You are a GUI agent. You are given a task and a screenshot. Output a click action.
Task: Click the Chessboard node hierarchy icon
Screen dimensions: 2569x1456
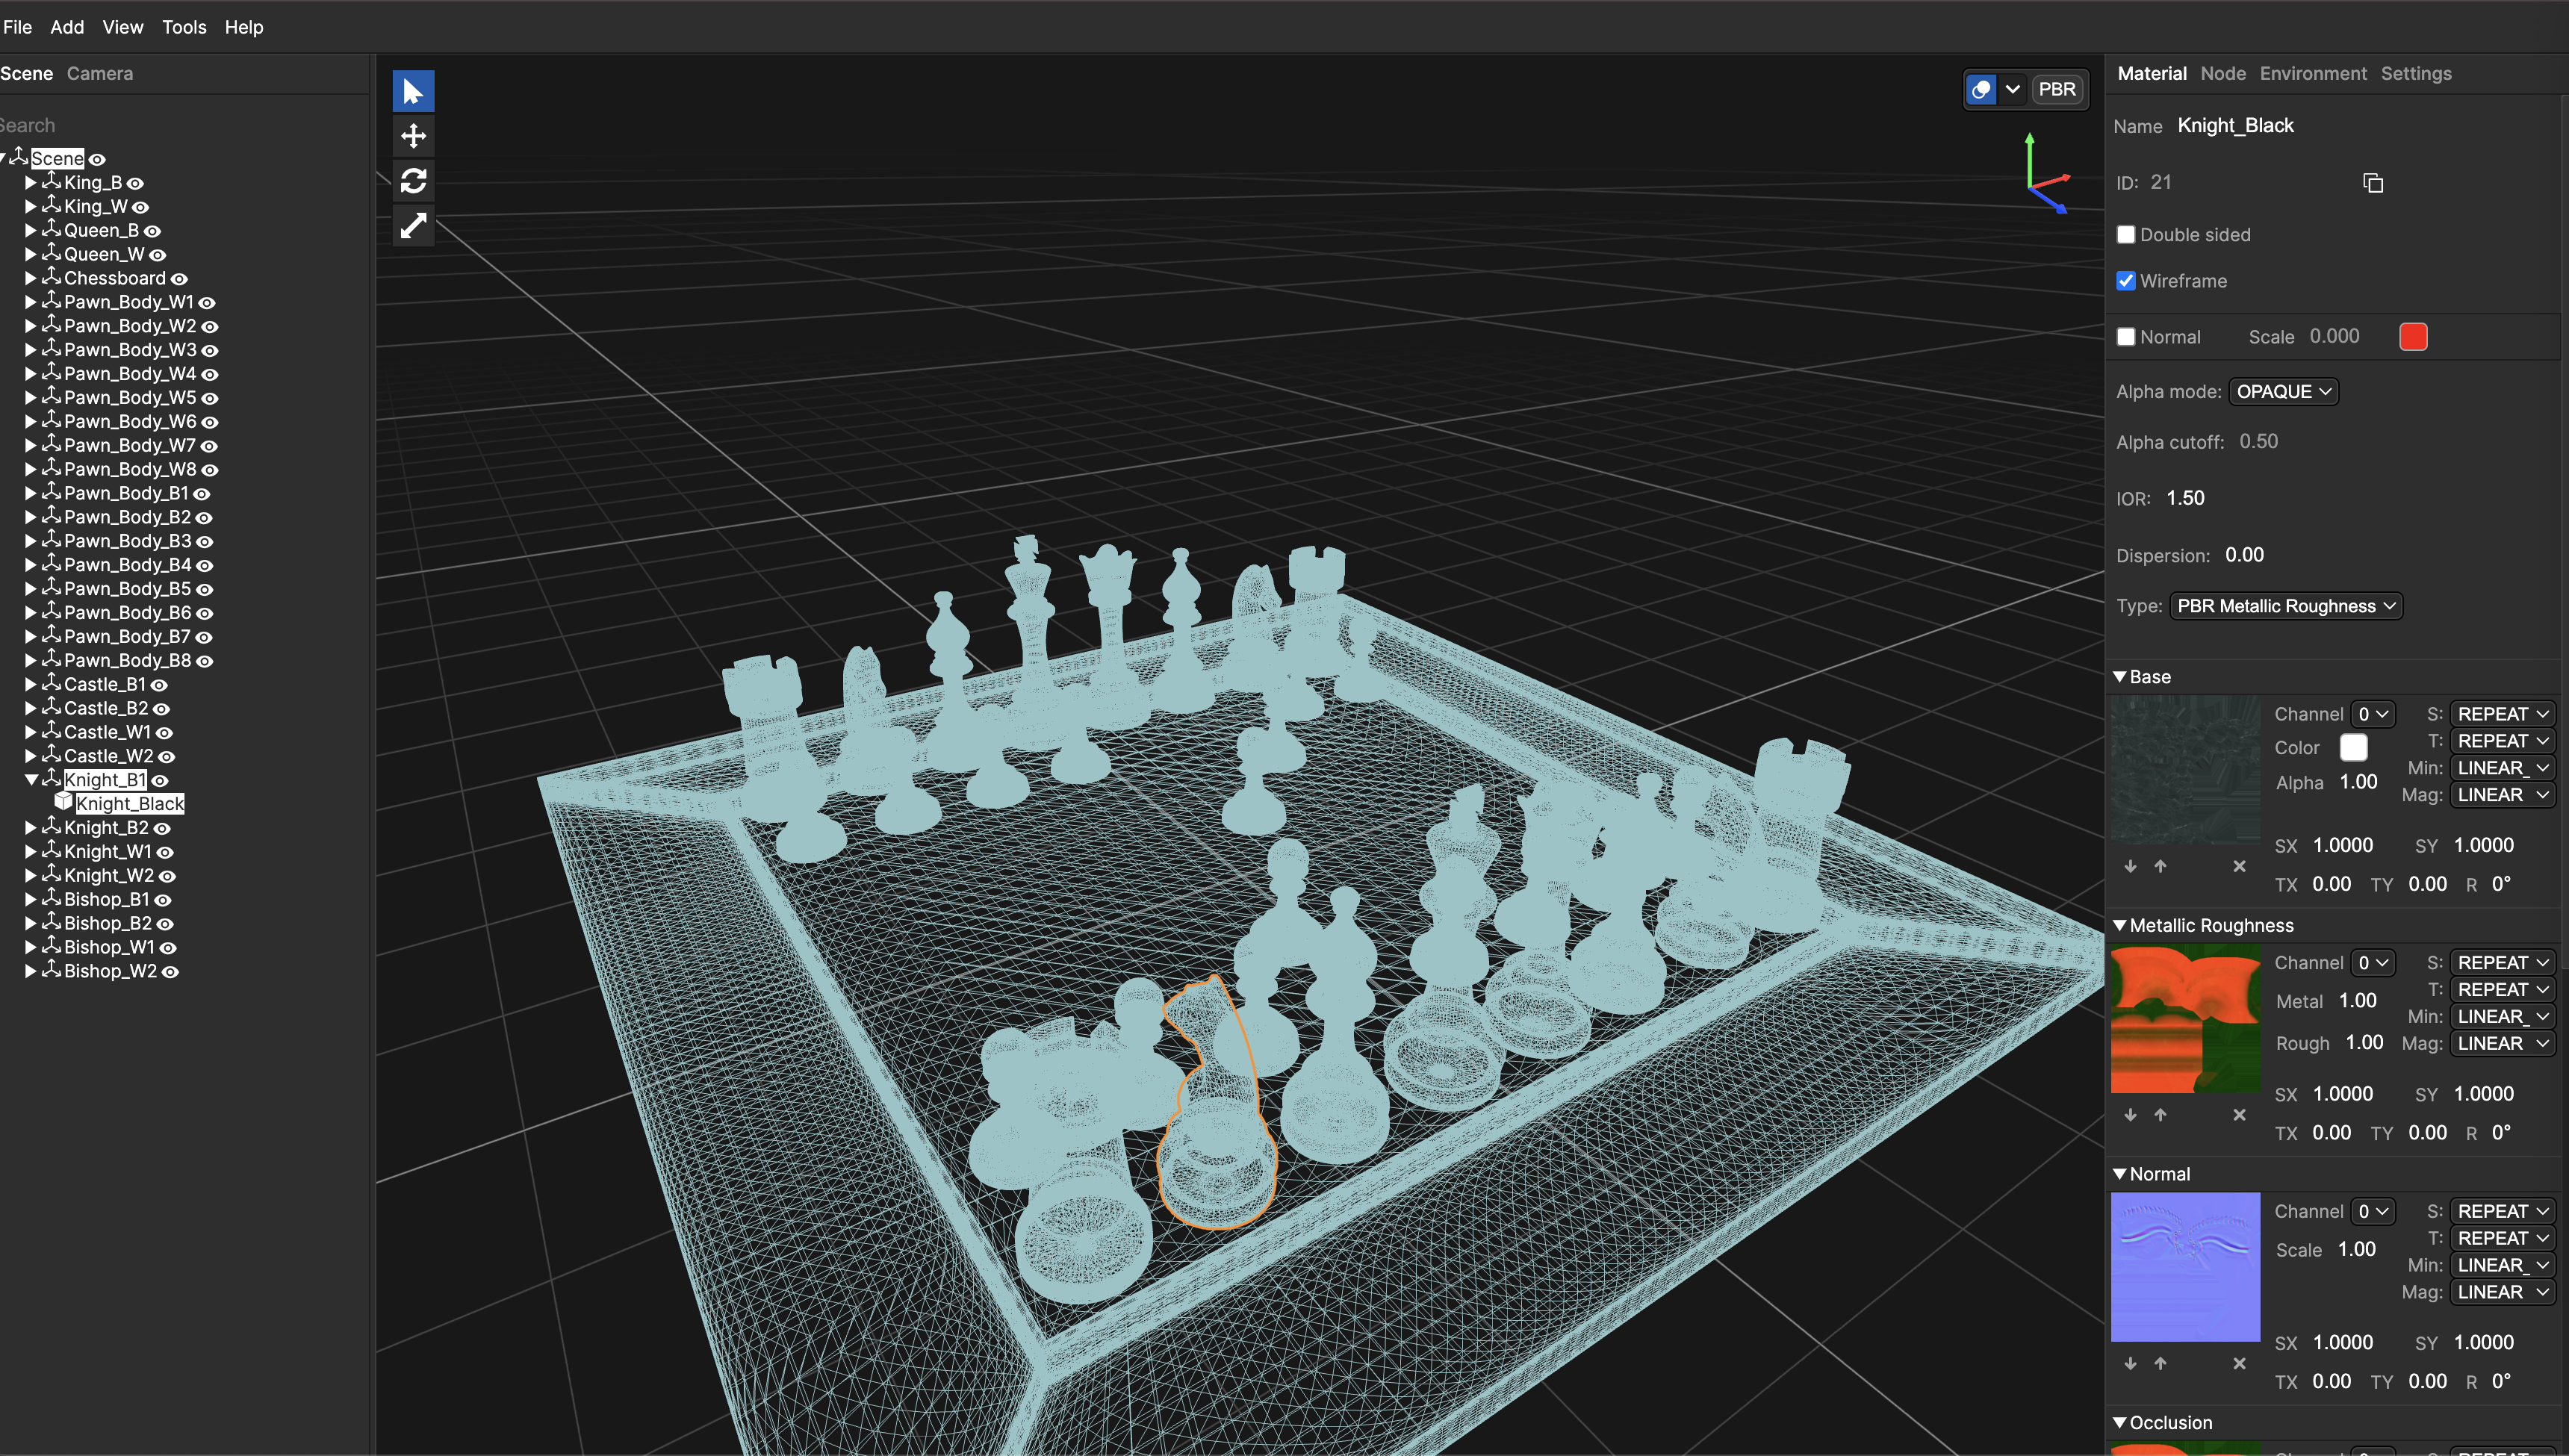coord(51,277)
